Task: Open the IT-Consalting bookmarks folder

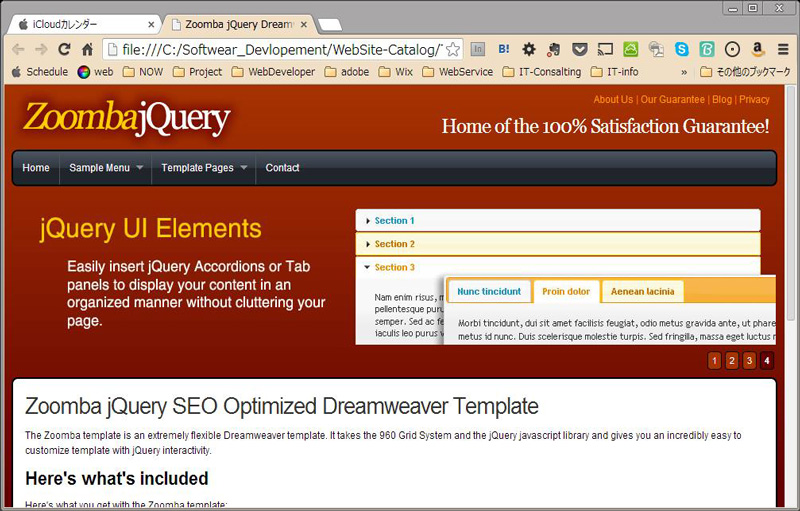Action: [x=542, y=72]
